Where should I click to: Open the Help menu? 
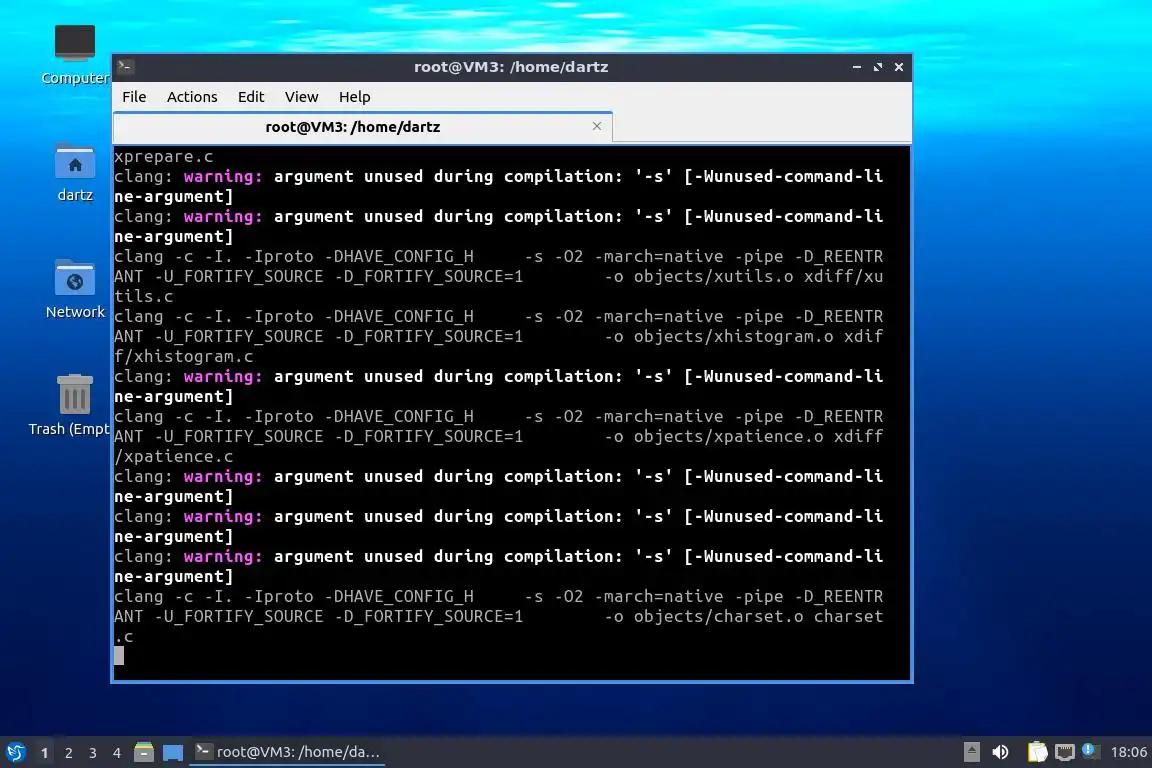354,97
